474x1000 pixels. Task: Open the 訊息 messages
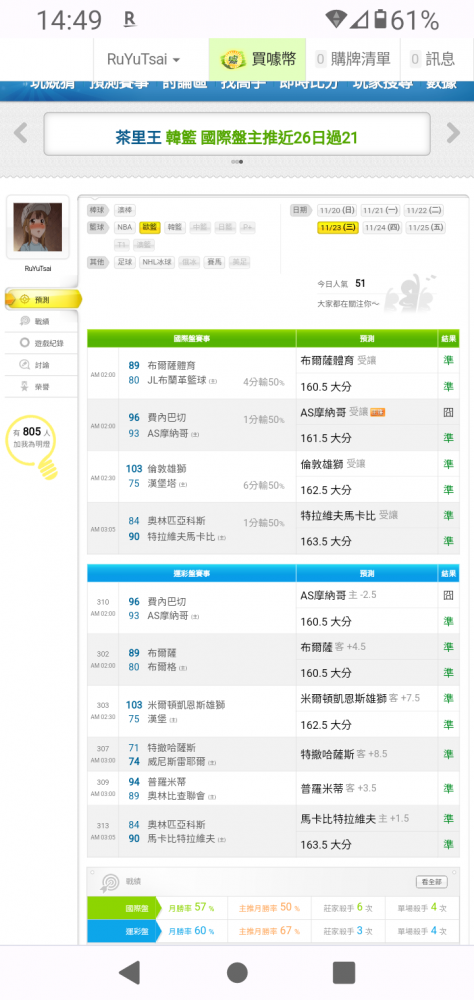point(433,59)
